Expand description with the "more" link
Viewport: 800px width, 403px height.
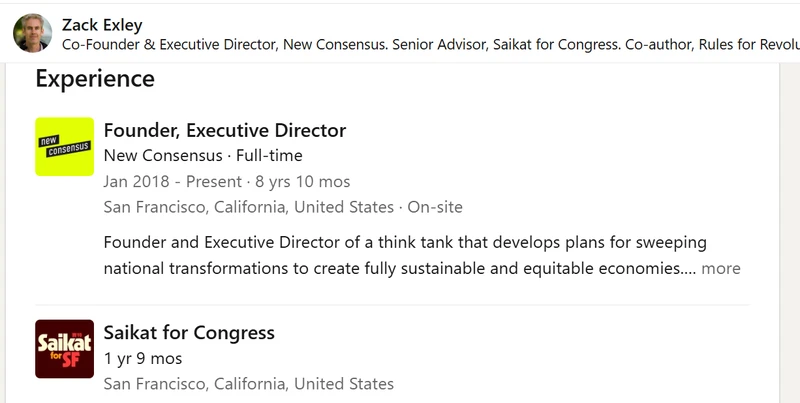coord(720,268)
